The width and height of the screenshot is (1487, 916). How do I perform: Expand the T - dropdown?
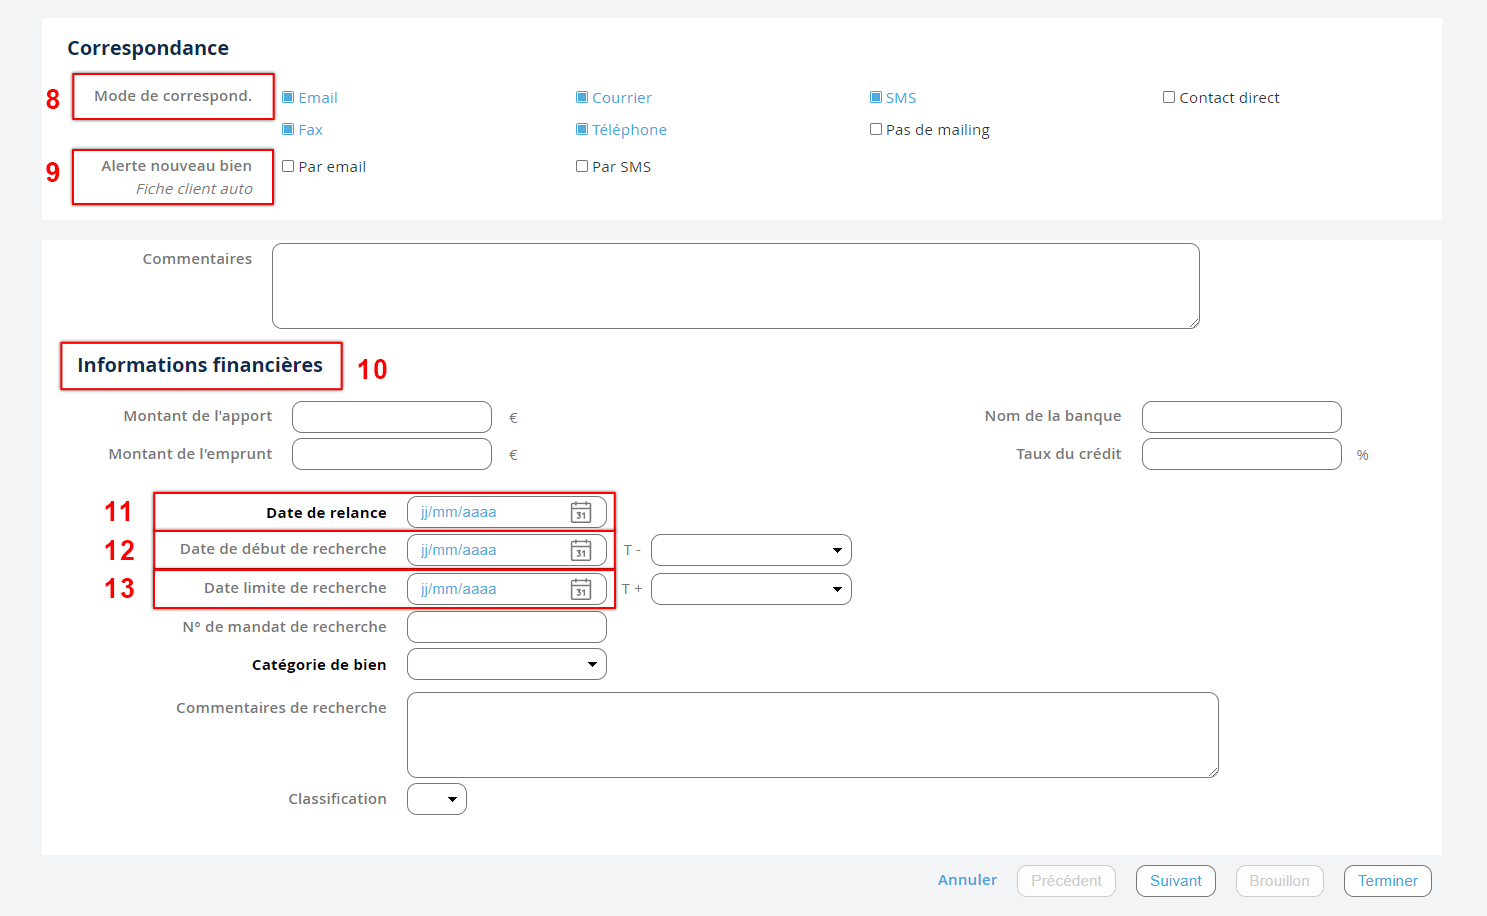[751, 550]
